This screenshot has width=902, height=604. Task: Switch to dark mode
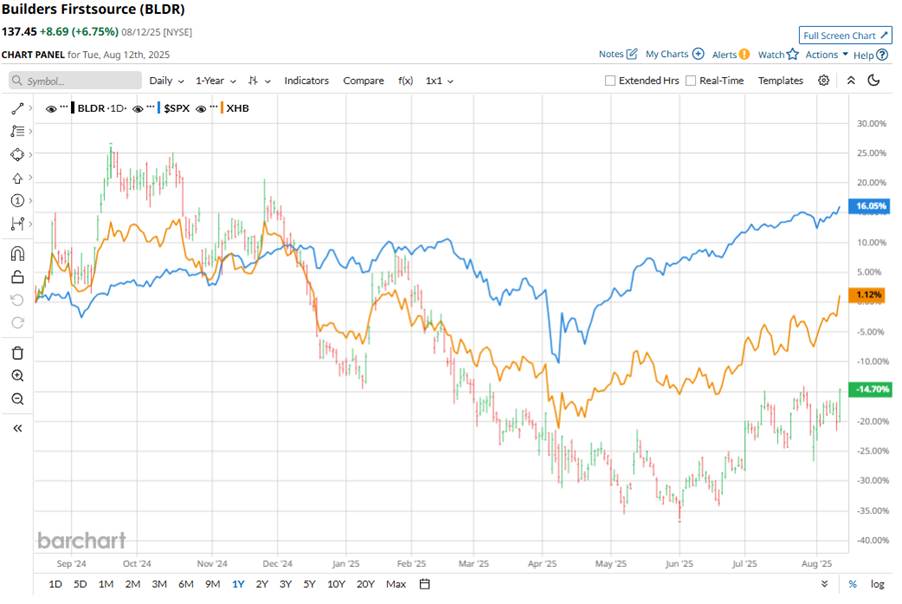coord(874,81)
